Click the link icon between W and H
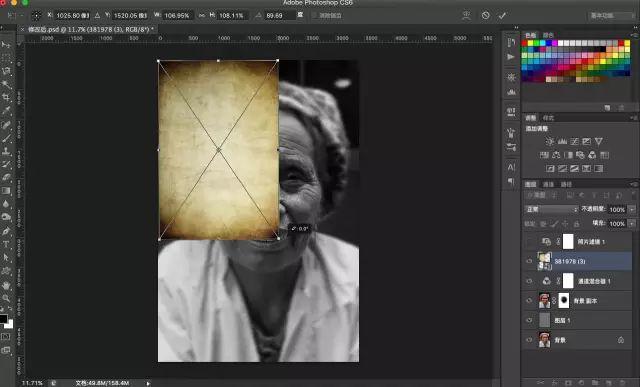 pos(202,16)
